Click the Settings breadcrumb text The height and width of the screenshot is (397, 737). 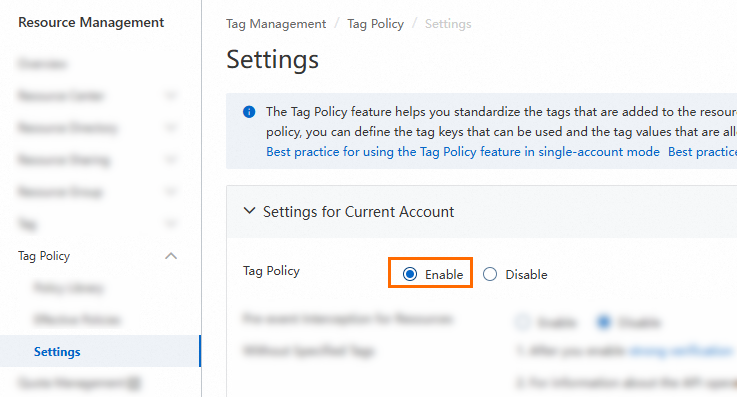(448, 24)
